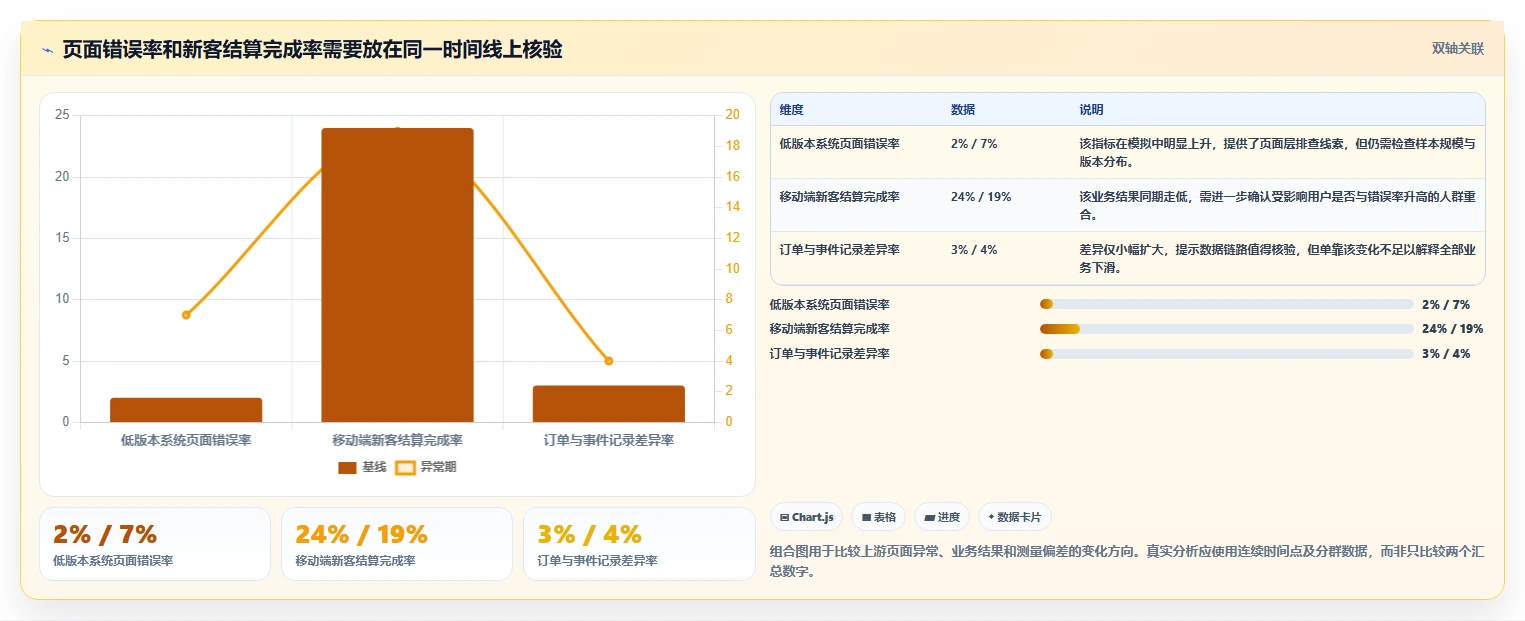
Task: Open the 3% / 4% stat card
Action: 639,544
